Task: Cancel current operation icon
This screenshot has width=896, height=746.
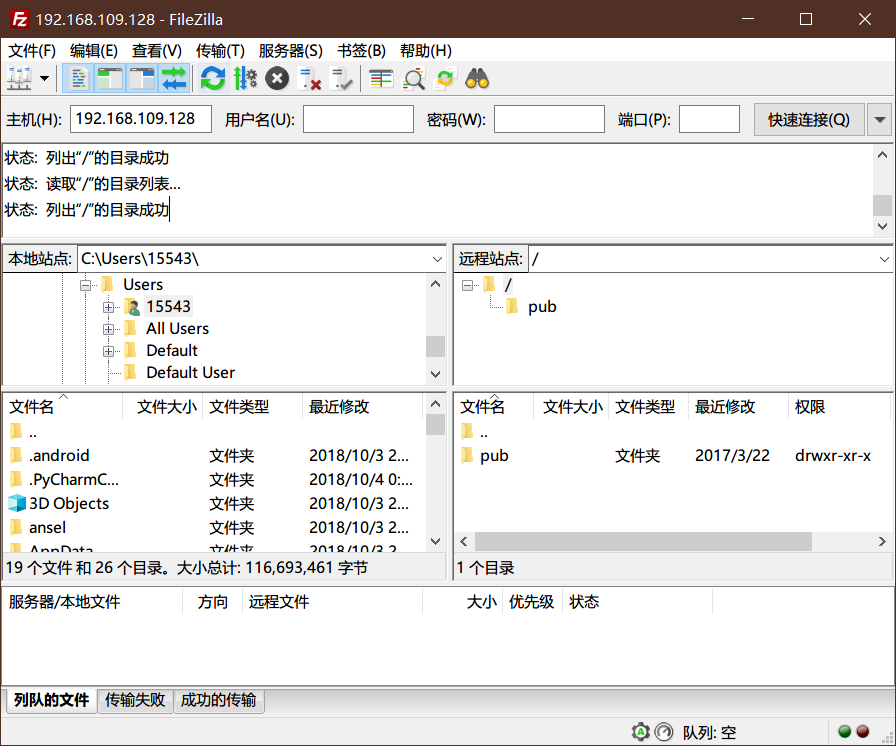Action: click(x=277, y=79)
